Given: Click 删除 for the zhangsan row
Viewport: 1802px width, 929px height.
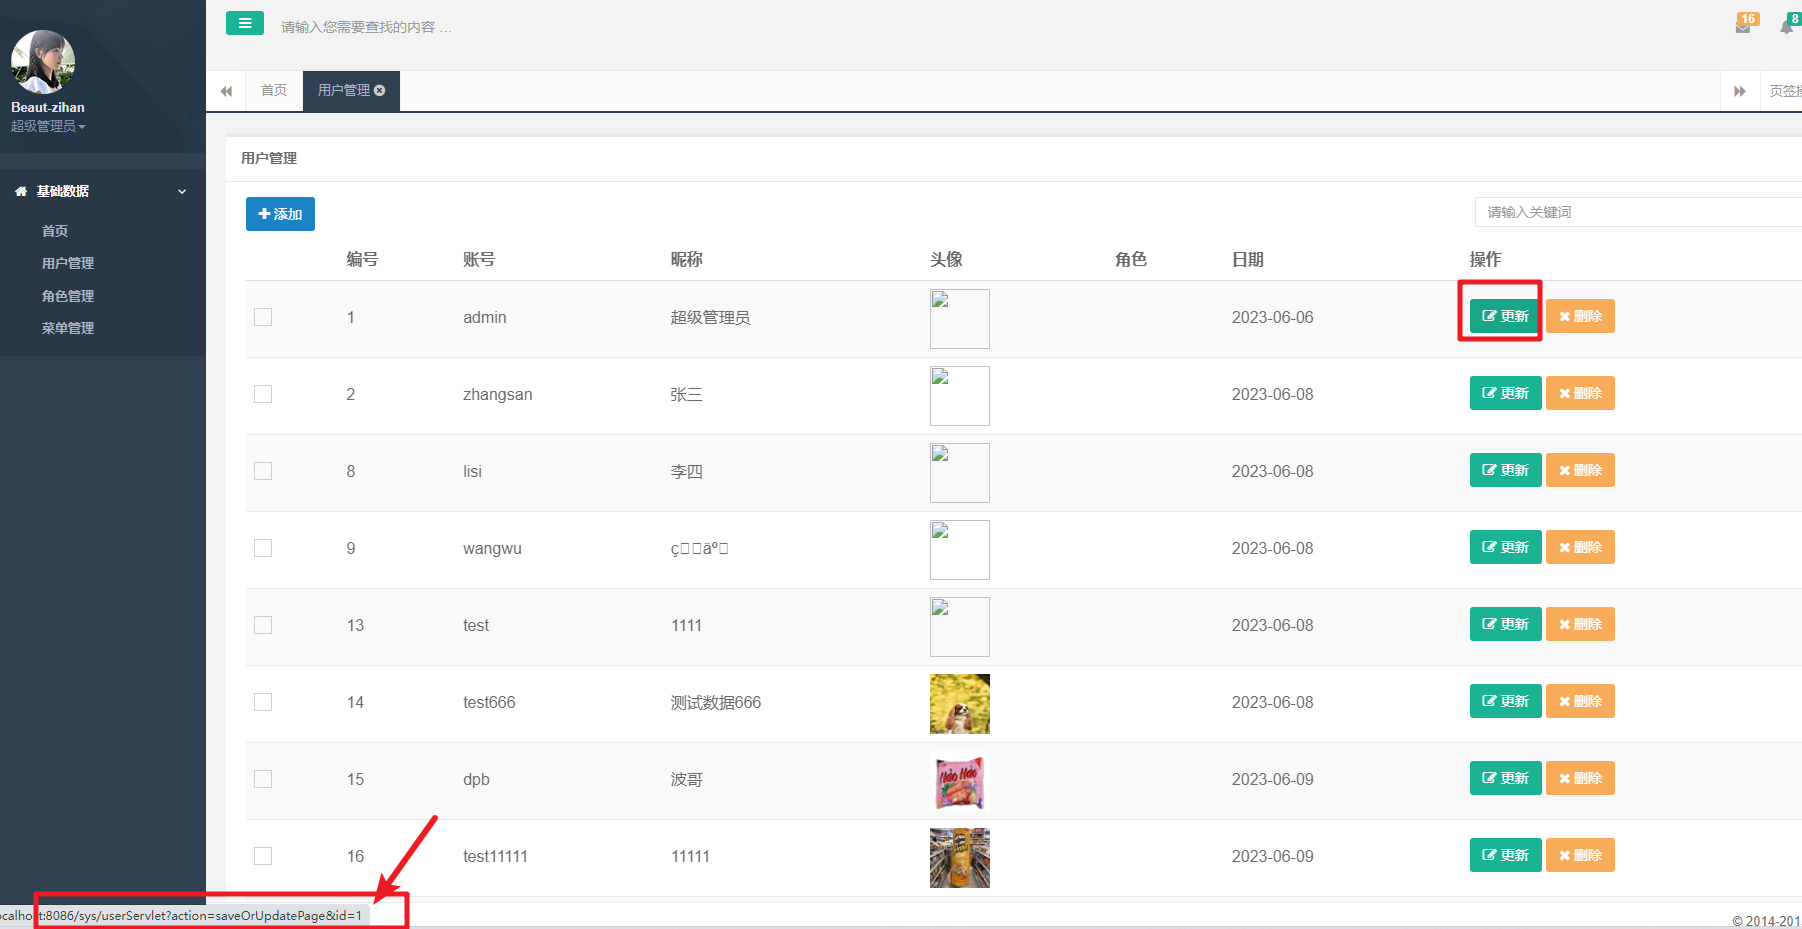Looking at the screenshot, I should click(x=1580, y=393).
